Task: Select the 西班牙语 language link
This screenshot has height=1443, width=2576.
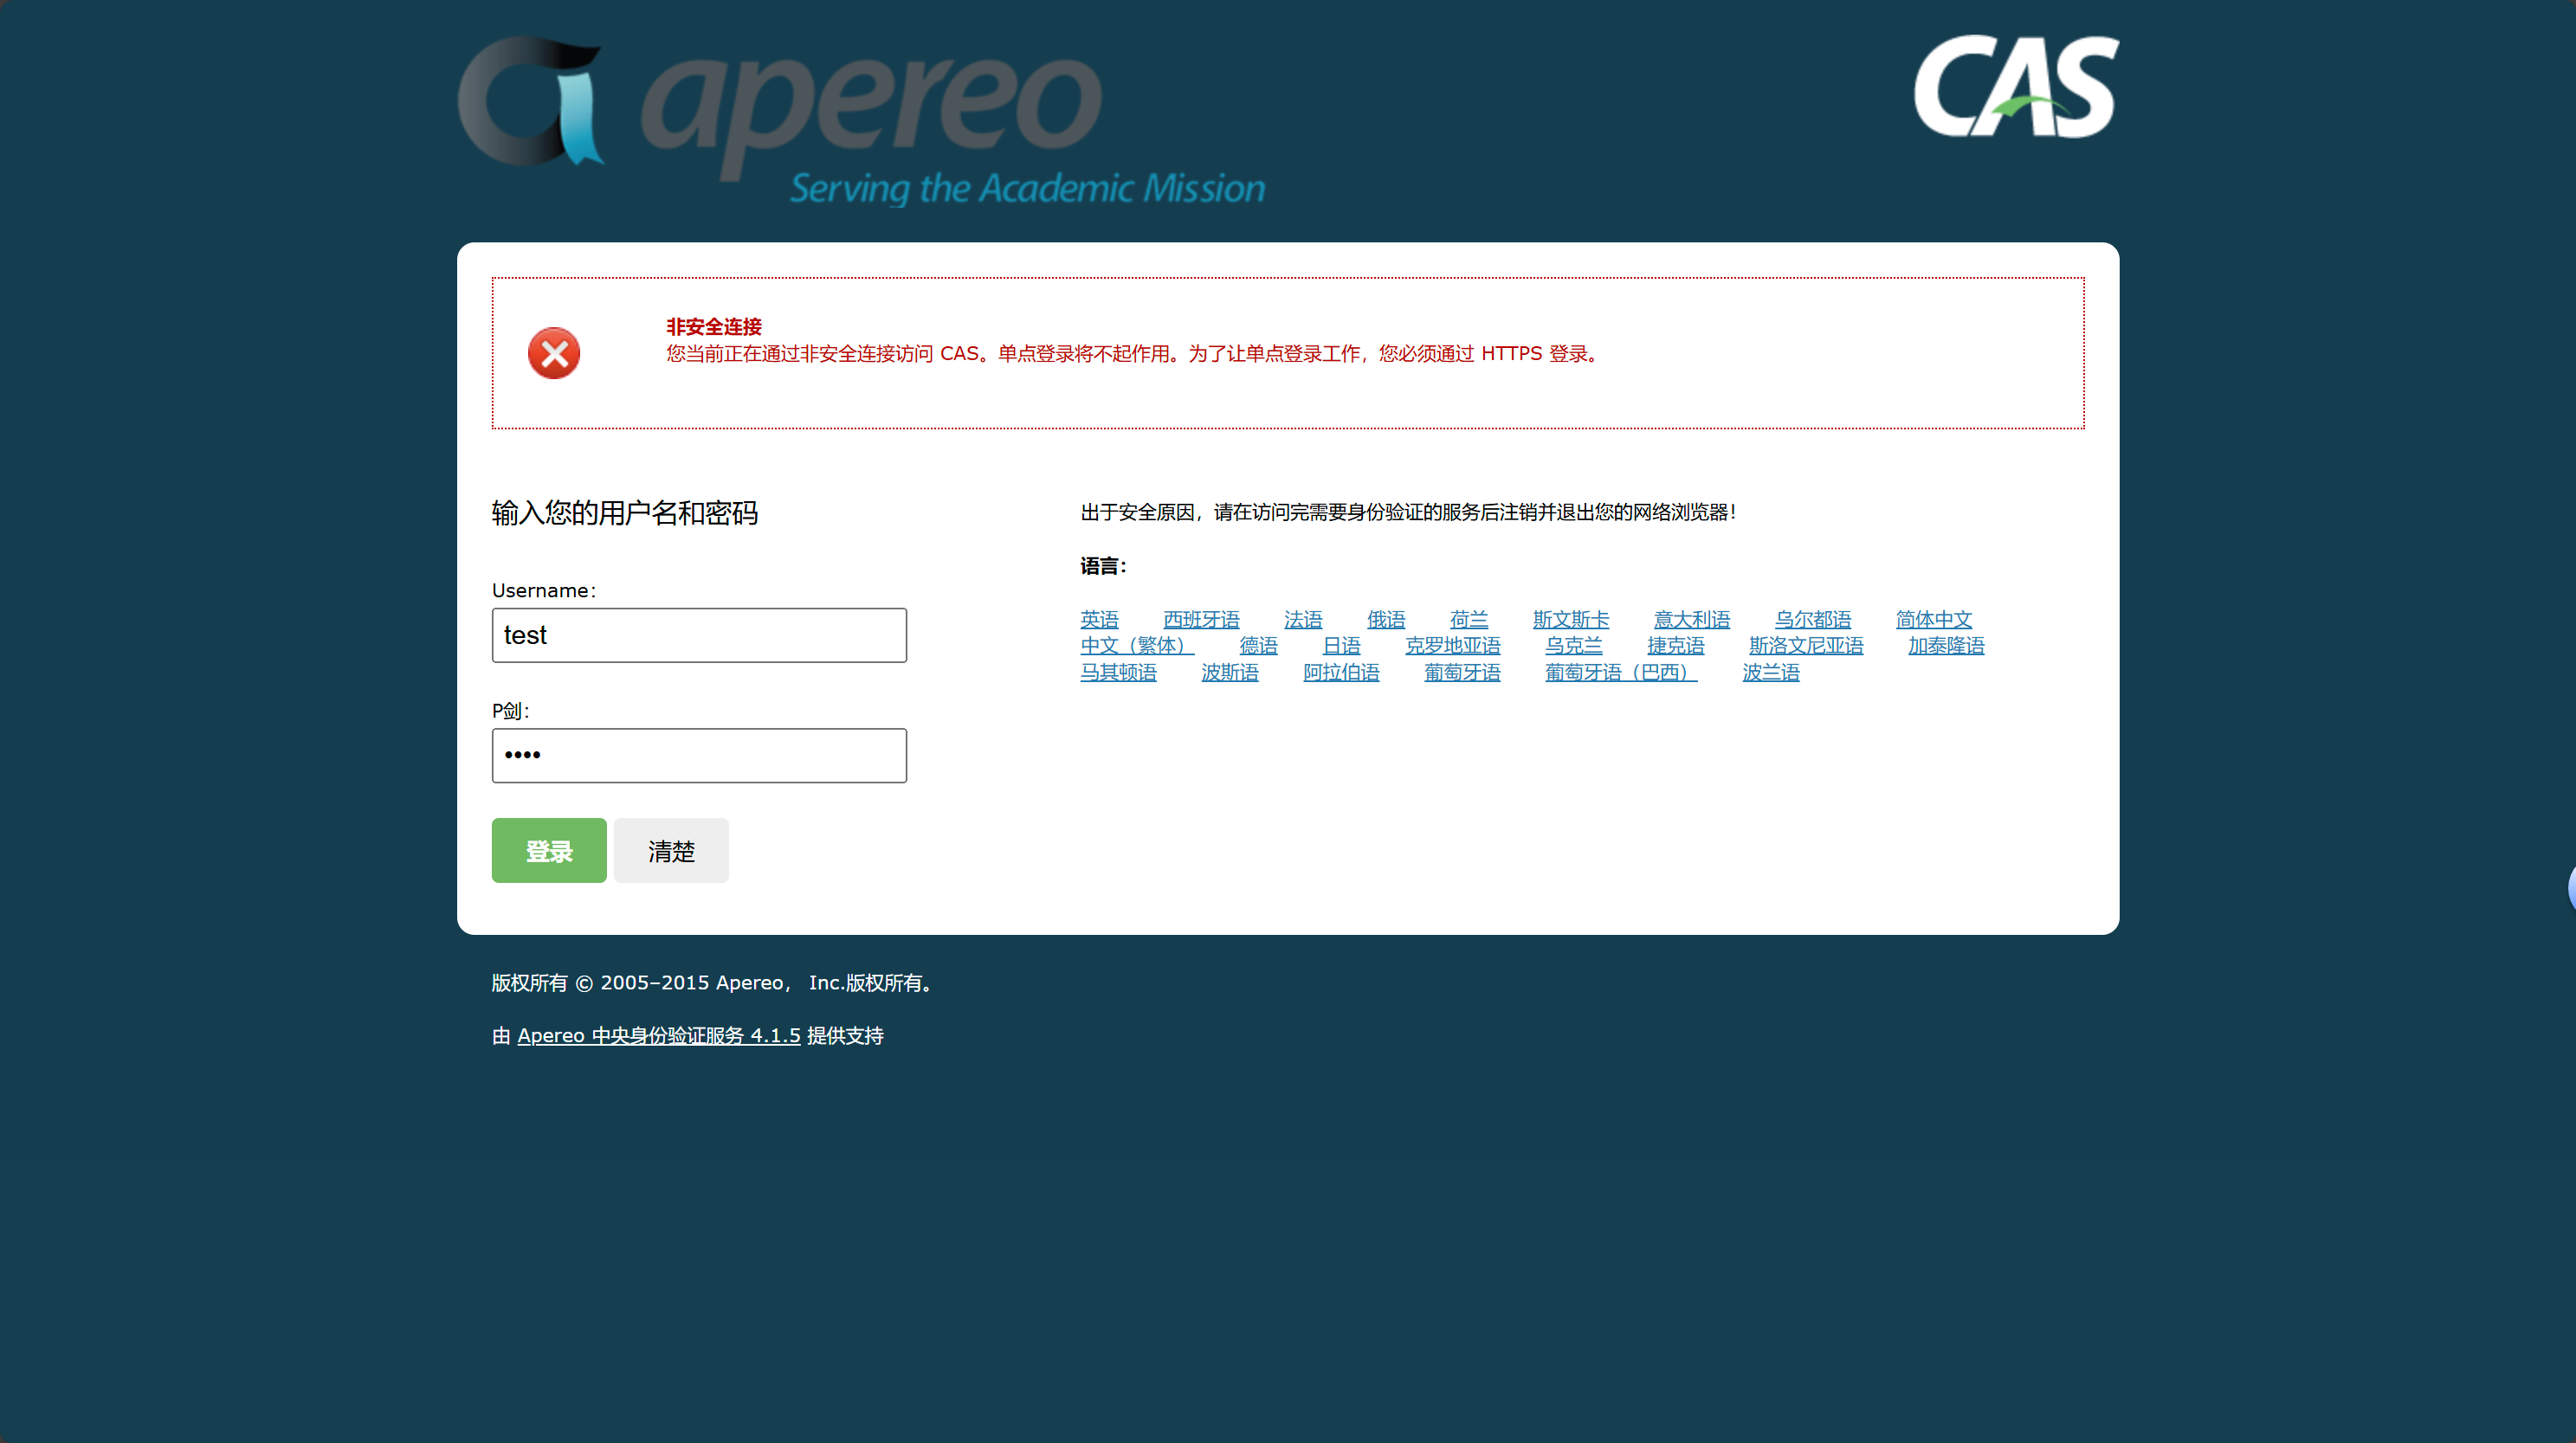Action: click(x=1201, y=619)
